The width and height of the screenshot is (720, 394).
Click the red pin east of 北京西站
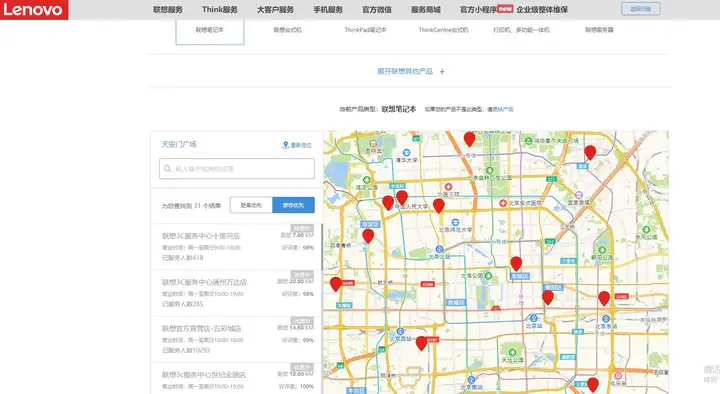tap(422, 343)
